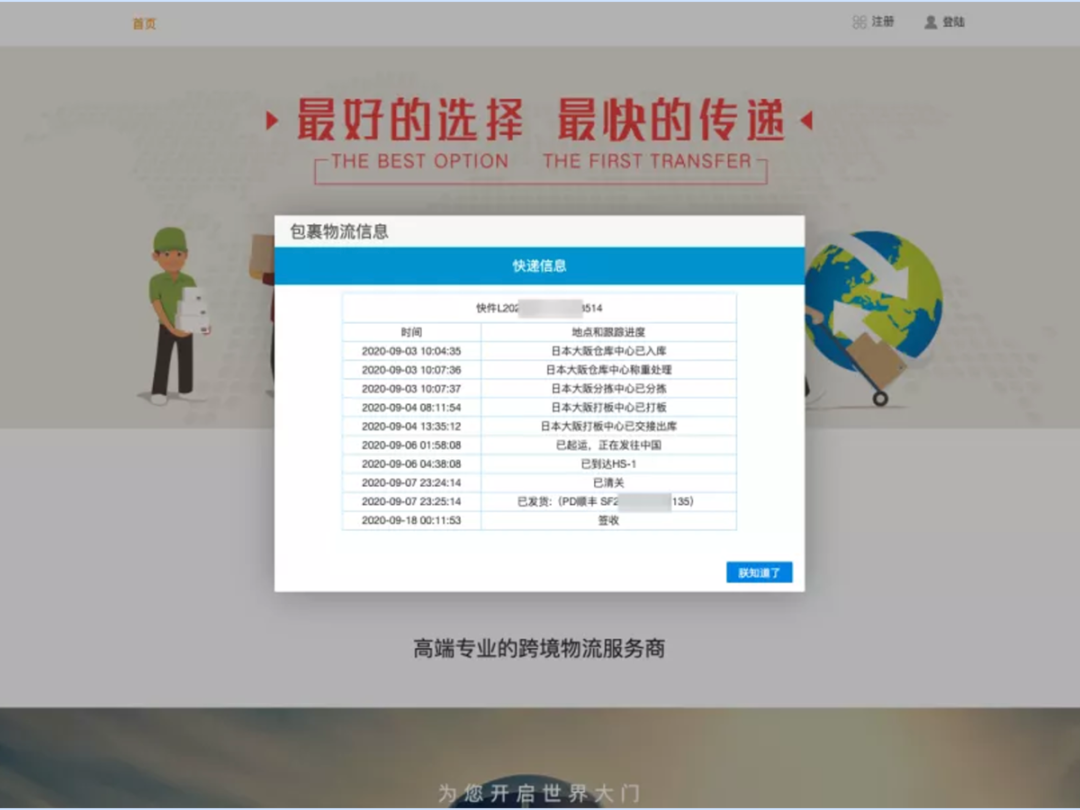
Task: Click the 日本大阪打板中心已打板 status cell
Action: tap(609, 408)
